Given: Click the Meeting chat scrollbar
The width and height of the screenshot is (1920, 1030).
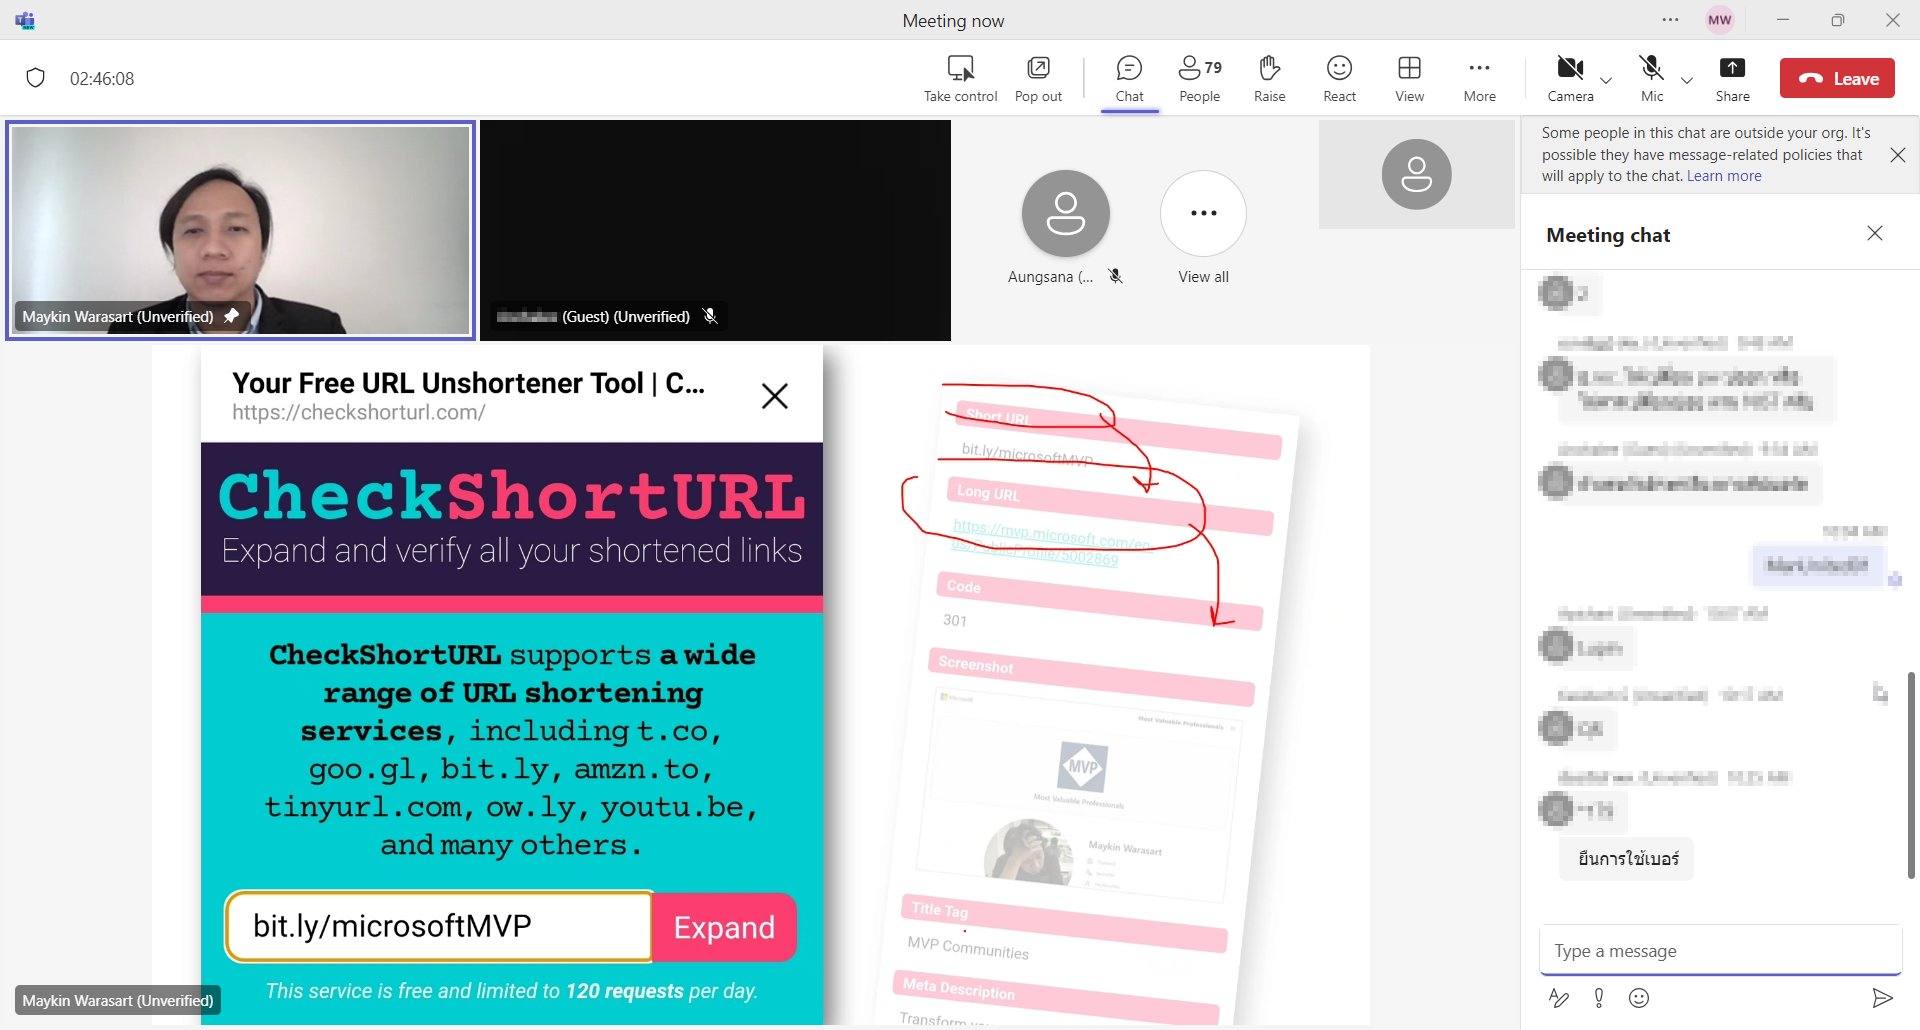Looking at the screenshot, I should tap(1911, 775).
